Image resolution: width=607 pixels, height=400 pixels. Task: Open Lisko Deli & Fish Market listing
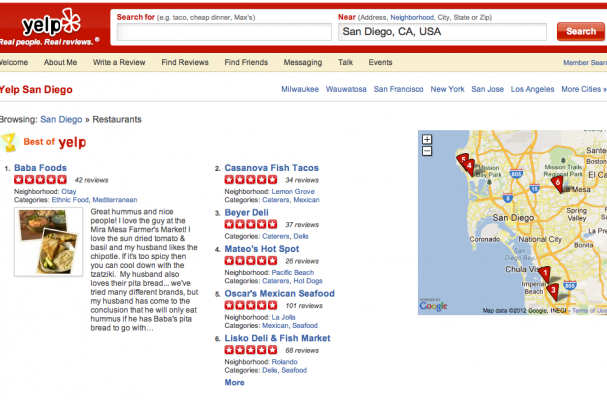(x=278, y=338)
